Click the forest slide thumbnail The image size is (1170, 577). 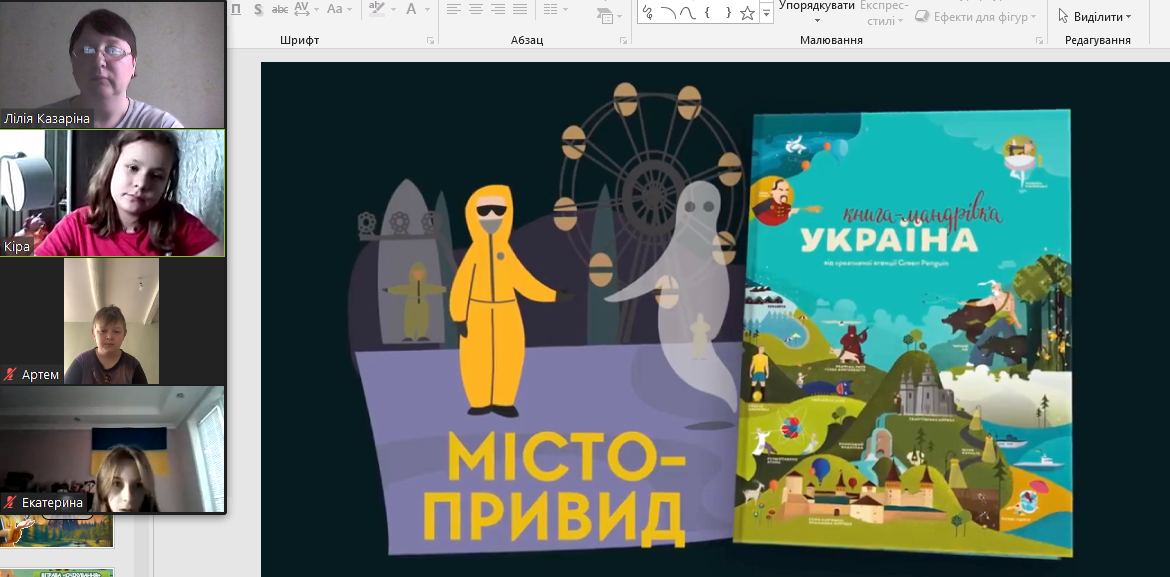pyautogui.click(x=57, y=530)
